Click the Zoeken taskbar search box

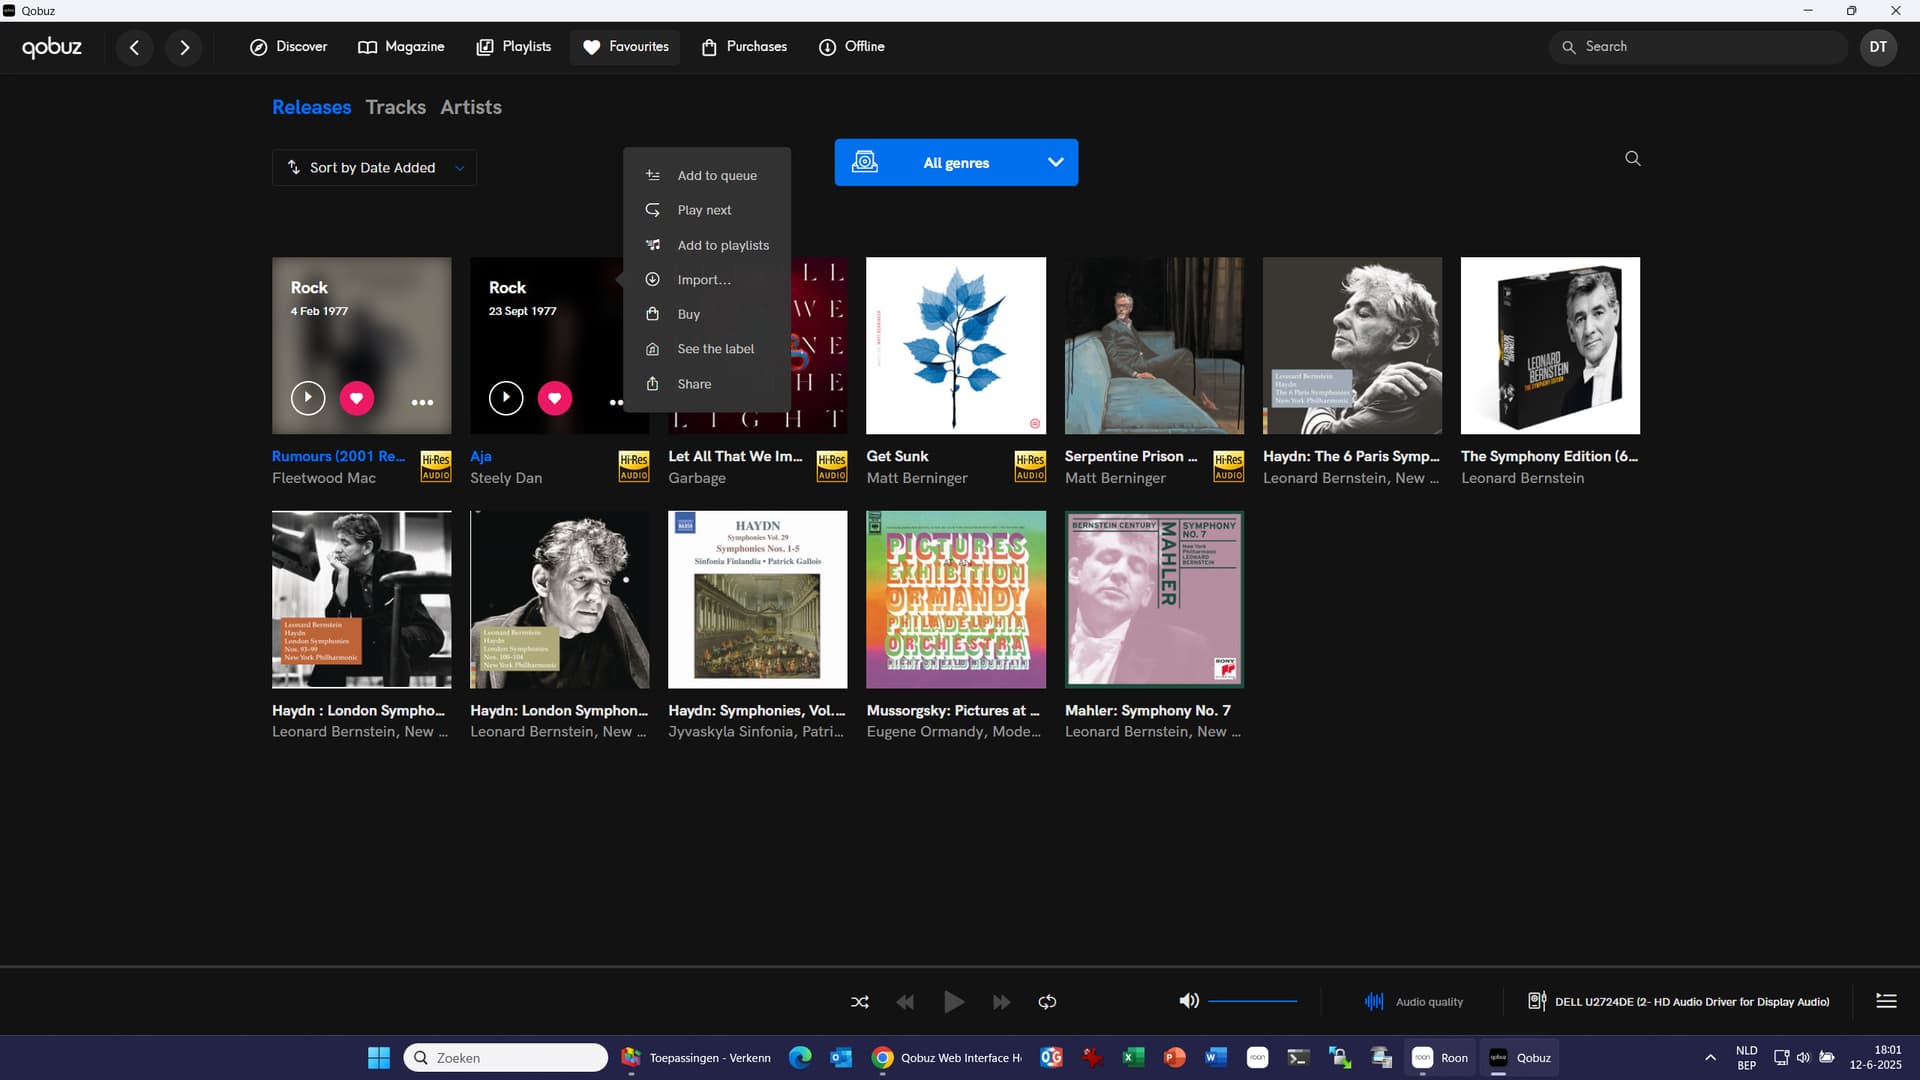506,1058
